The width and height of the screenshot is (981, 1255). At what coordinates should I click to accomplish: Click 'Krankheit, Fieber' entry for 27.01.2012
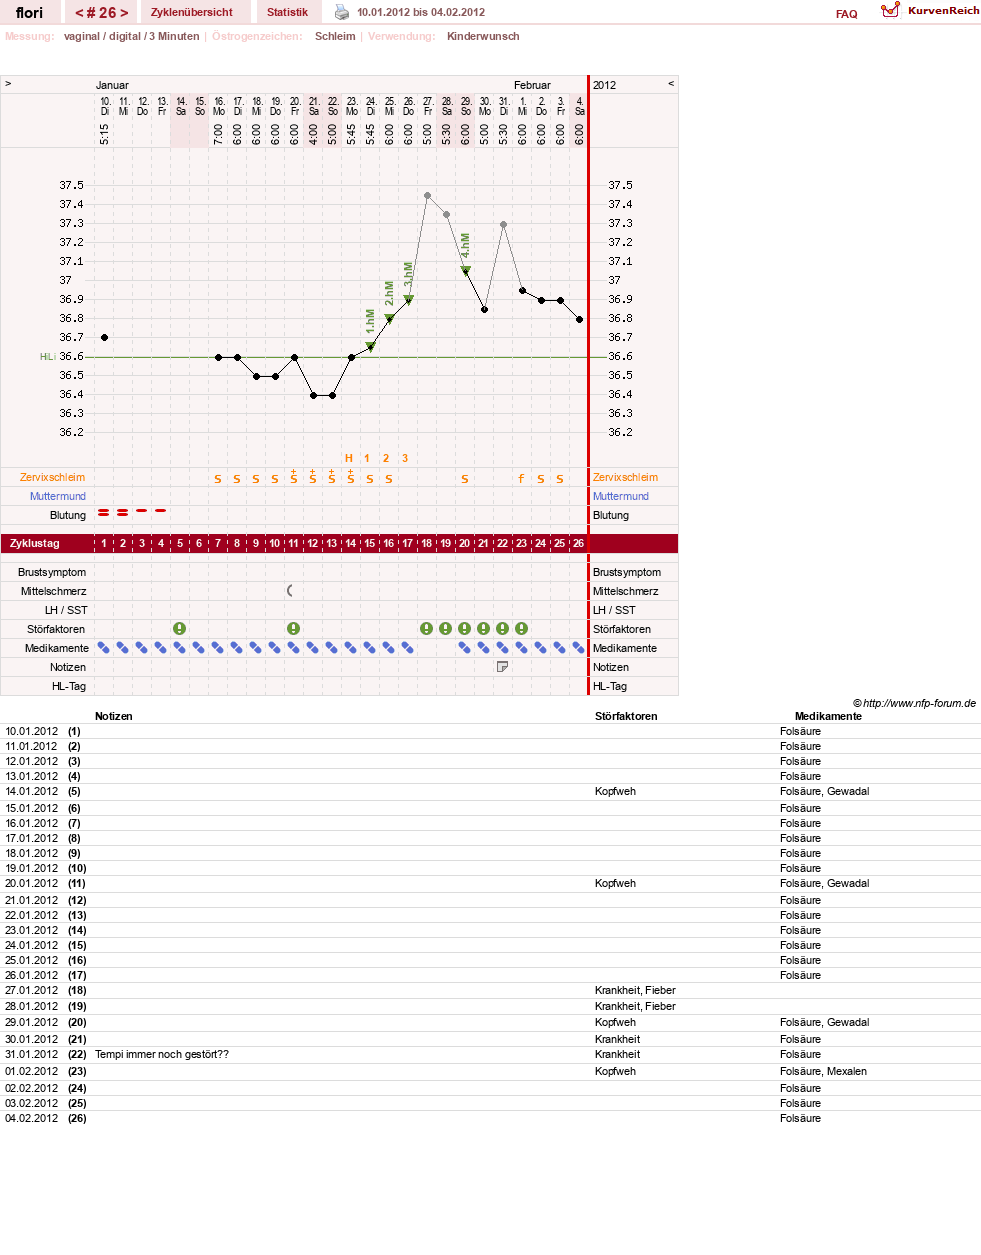[x=635, y=990]
